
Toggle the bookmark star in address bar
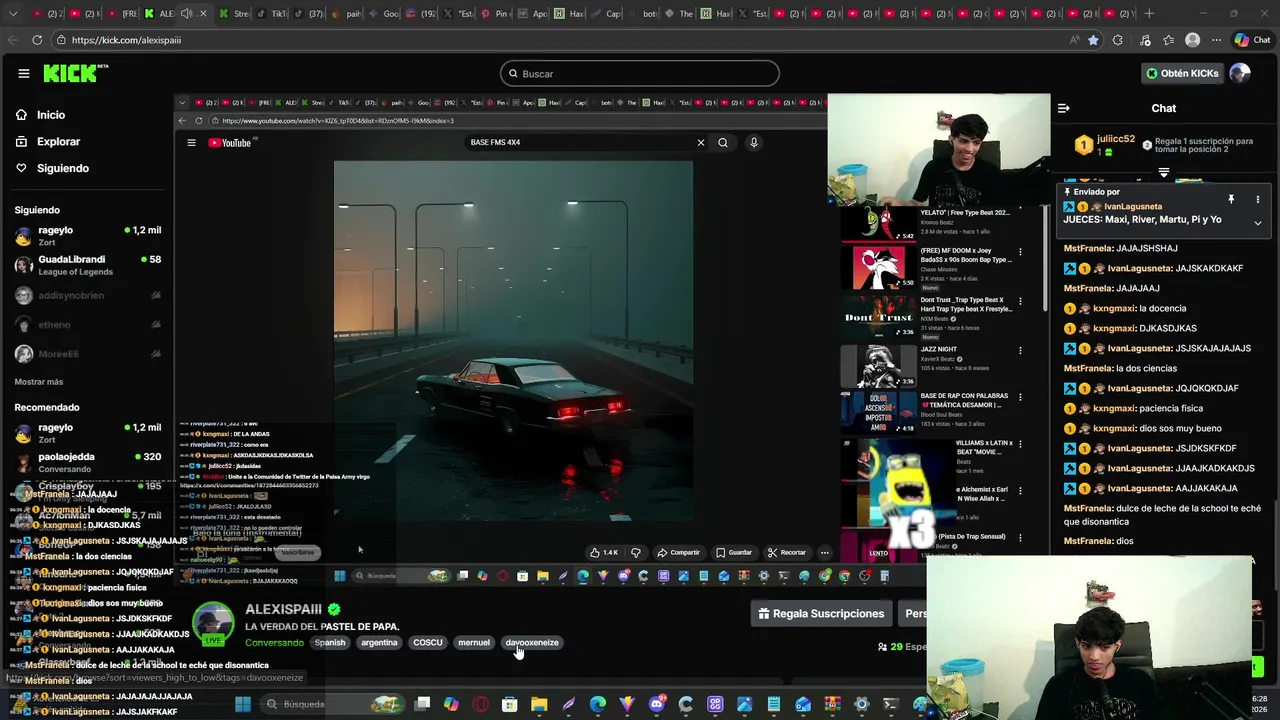pyautogui.click(x=1093, y=40)
